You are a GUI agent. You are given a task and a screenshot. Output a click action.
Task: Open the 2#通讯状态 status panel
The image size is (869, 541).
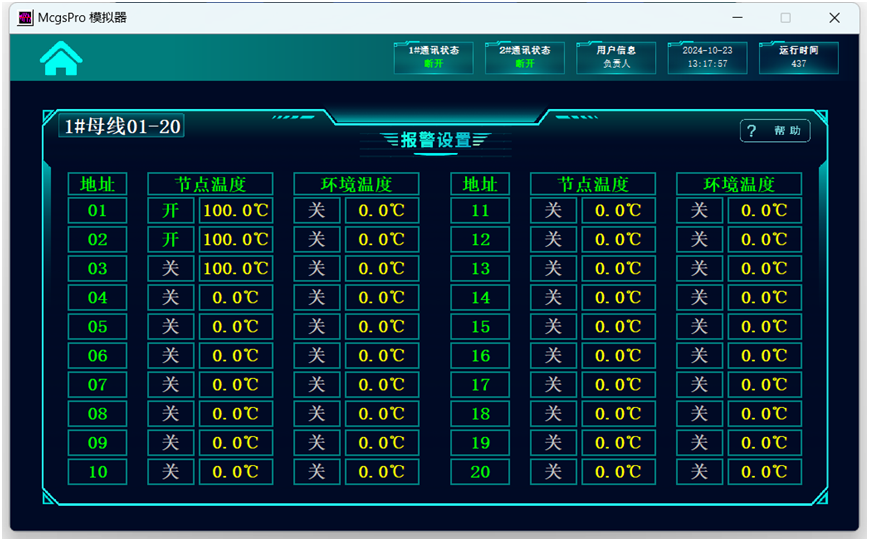(x=524, y=57)
